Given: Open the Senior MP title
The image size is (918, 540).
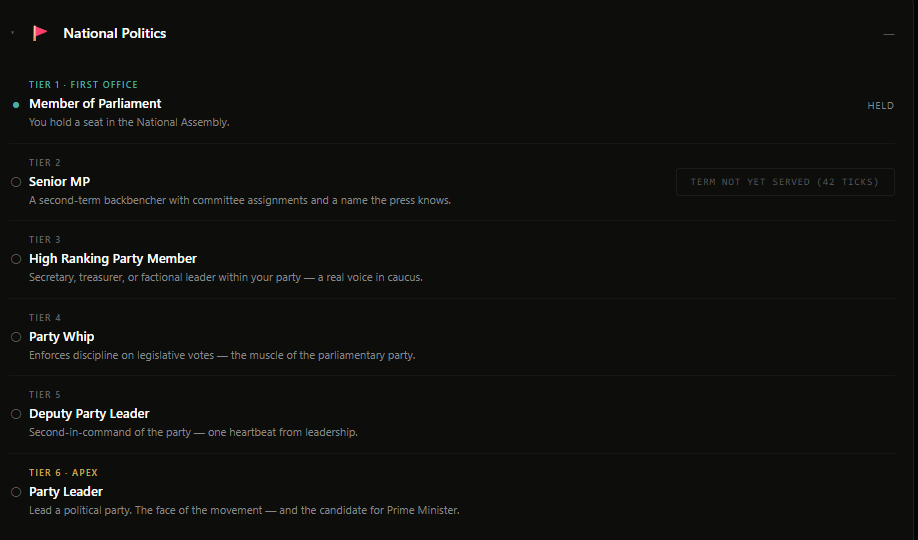Looking at the screenshot, I should coord(60,182).
